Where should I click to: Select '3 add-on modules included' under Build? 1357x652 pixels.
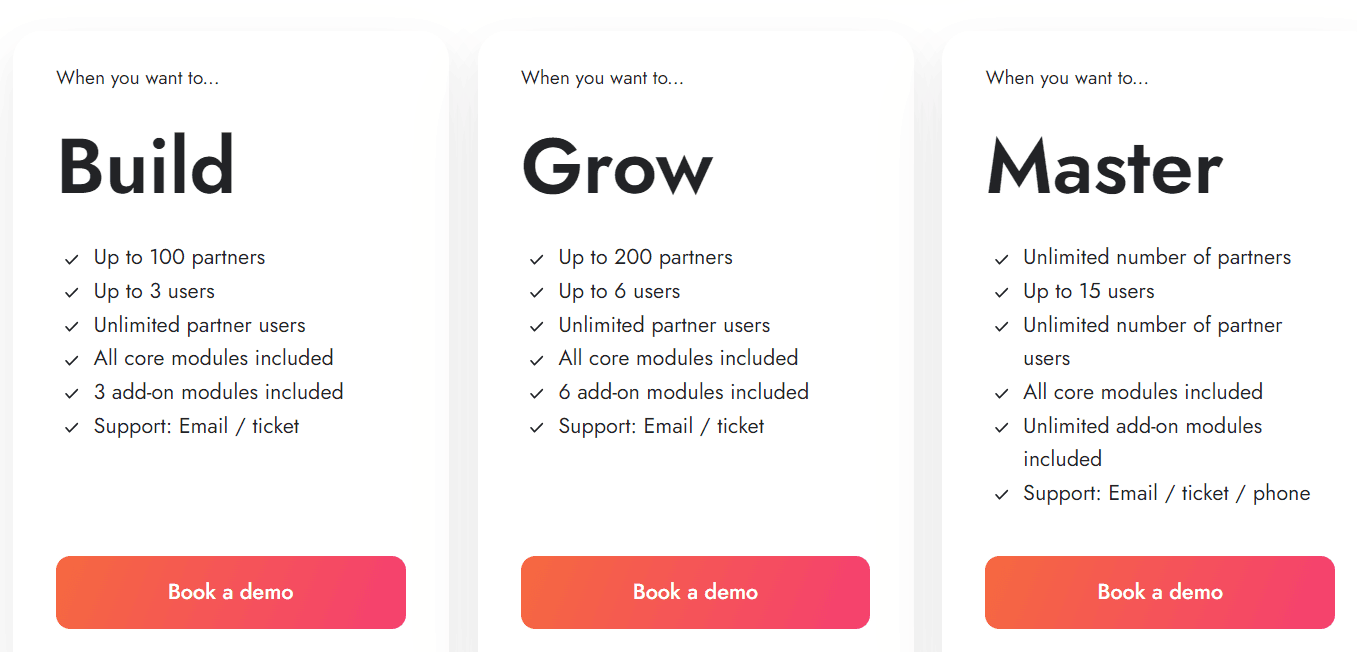tap(218, 392)
